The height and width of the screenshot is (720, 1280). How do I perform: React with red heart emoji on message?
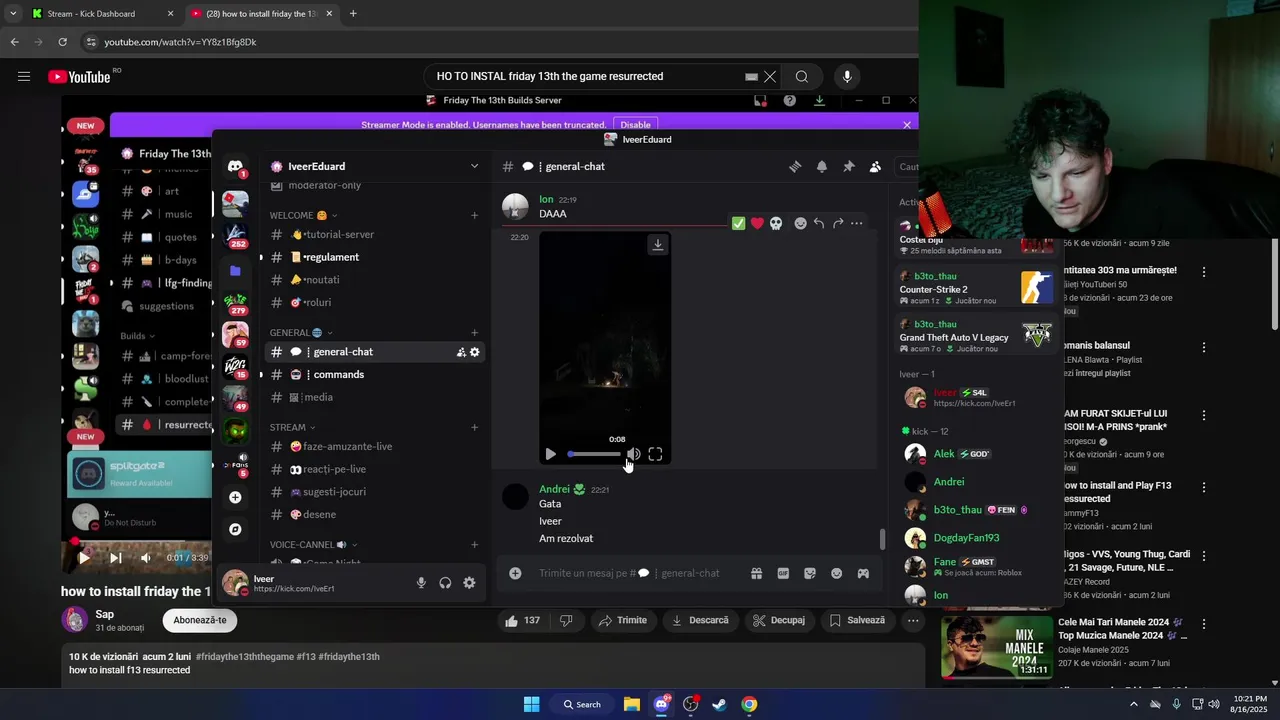pos(757,223)
